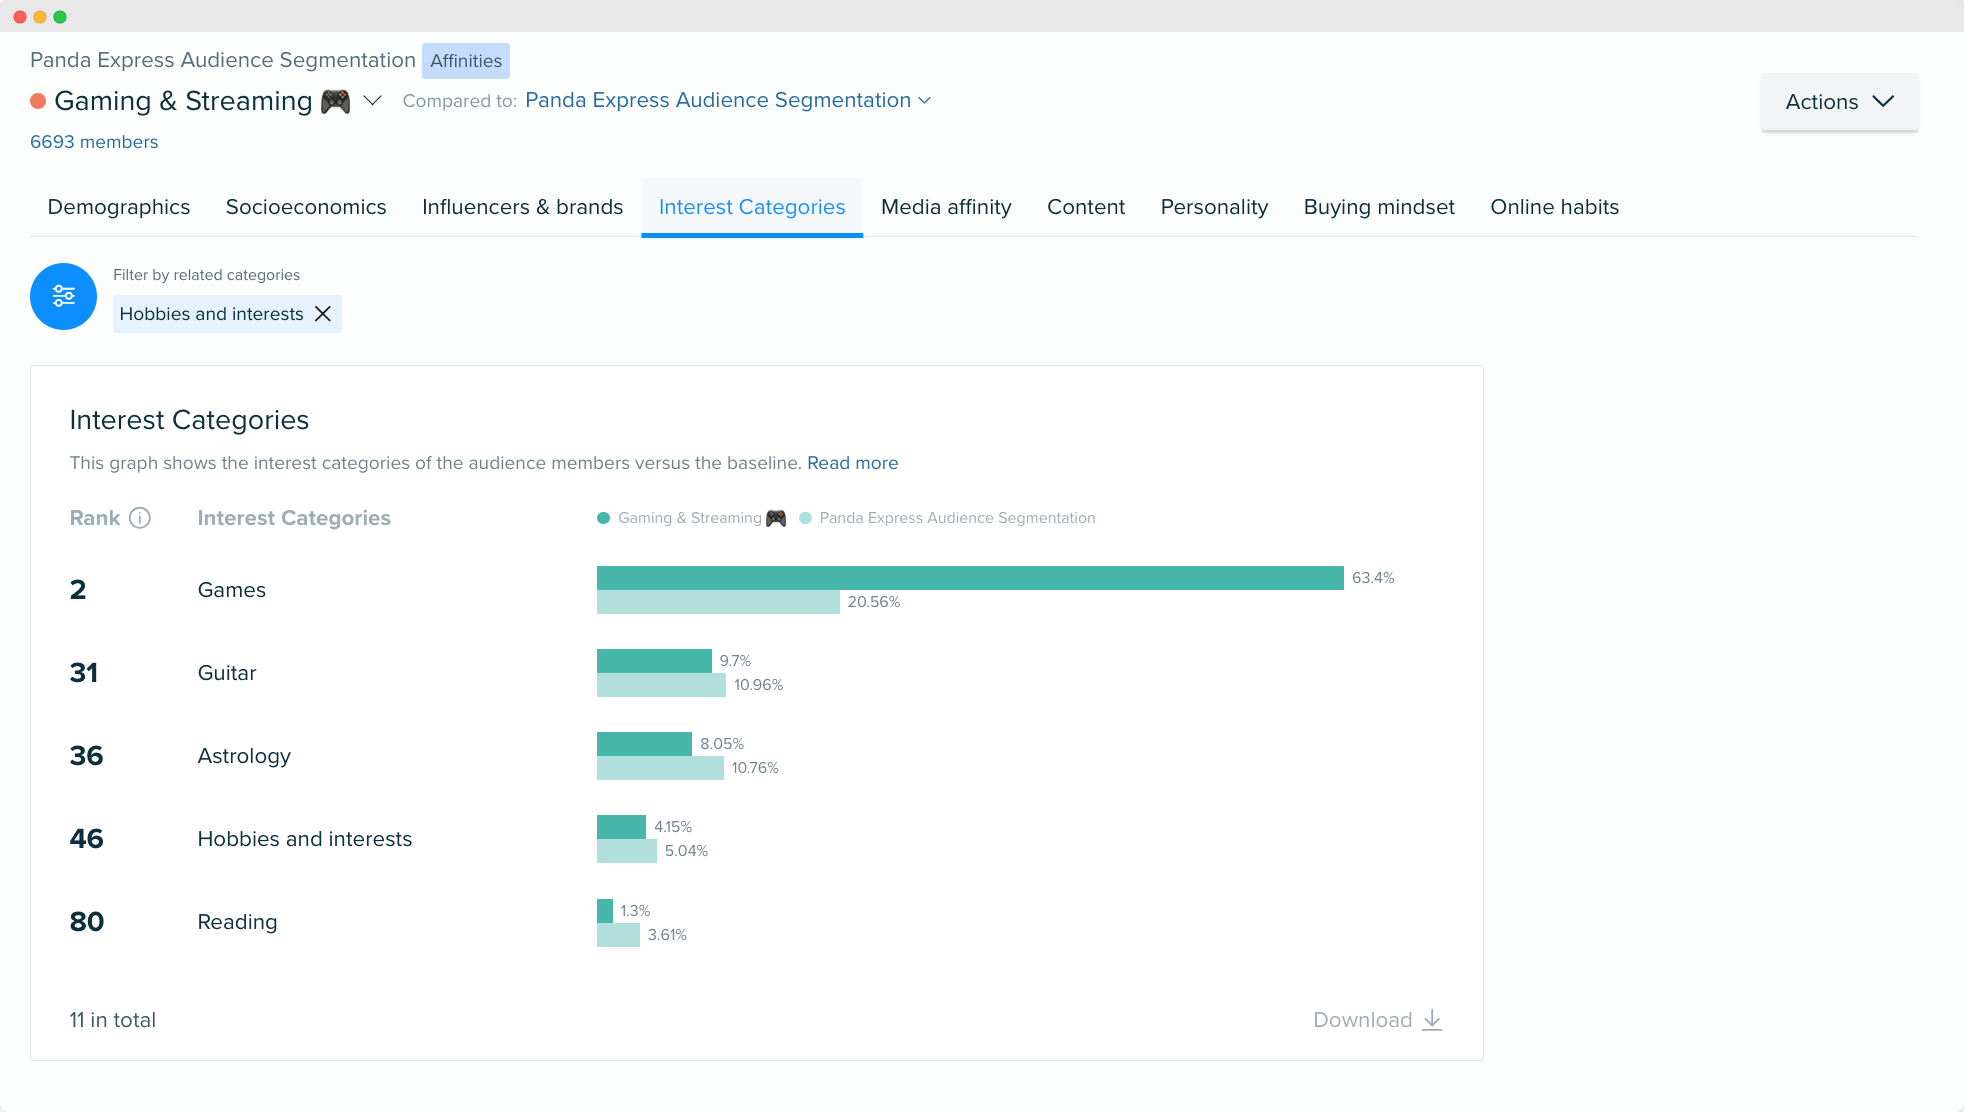This screenshot has width=1964, height=1112.
Task: Select the Personality tab
Action: (x=1214, y=206)
